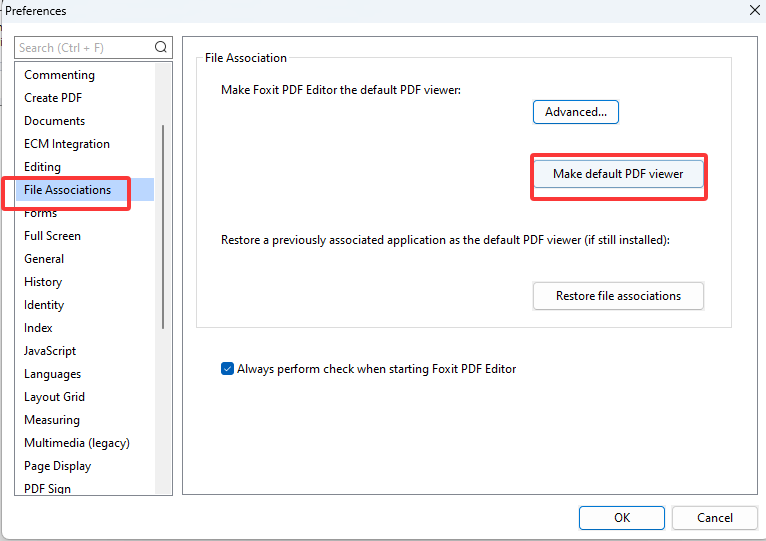Cancel the Preferences dialog
Image resolution: width=766 pixels, height=541 pixels.
714,518
